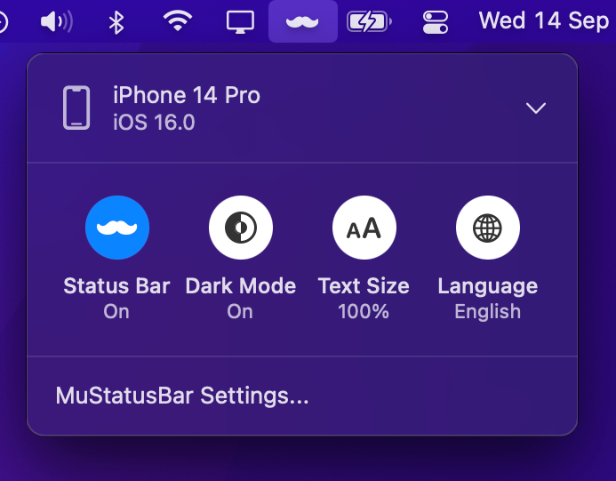The image size is (616, 481).
Task: Open the Wi-Fi menu bar icon
Action: [x=178, y=21]
